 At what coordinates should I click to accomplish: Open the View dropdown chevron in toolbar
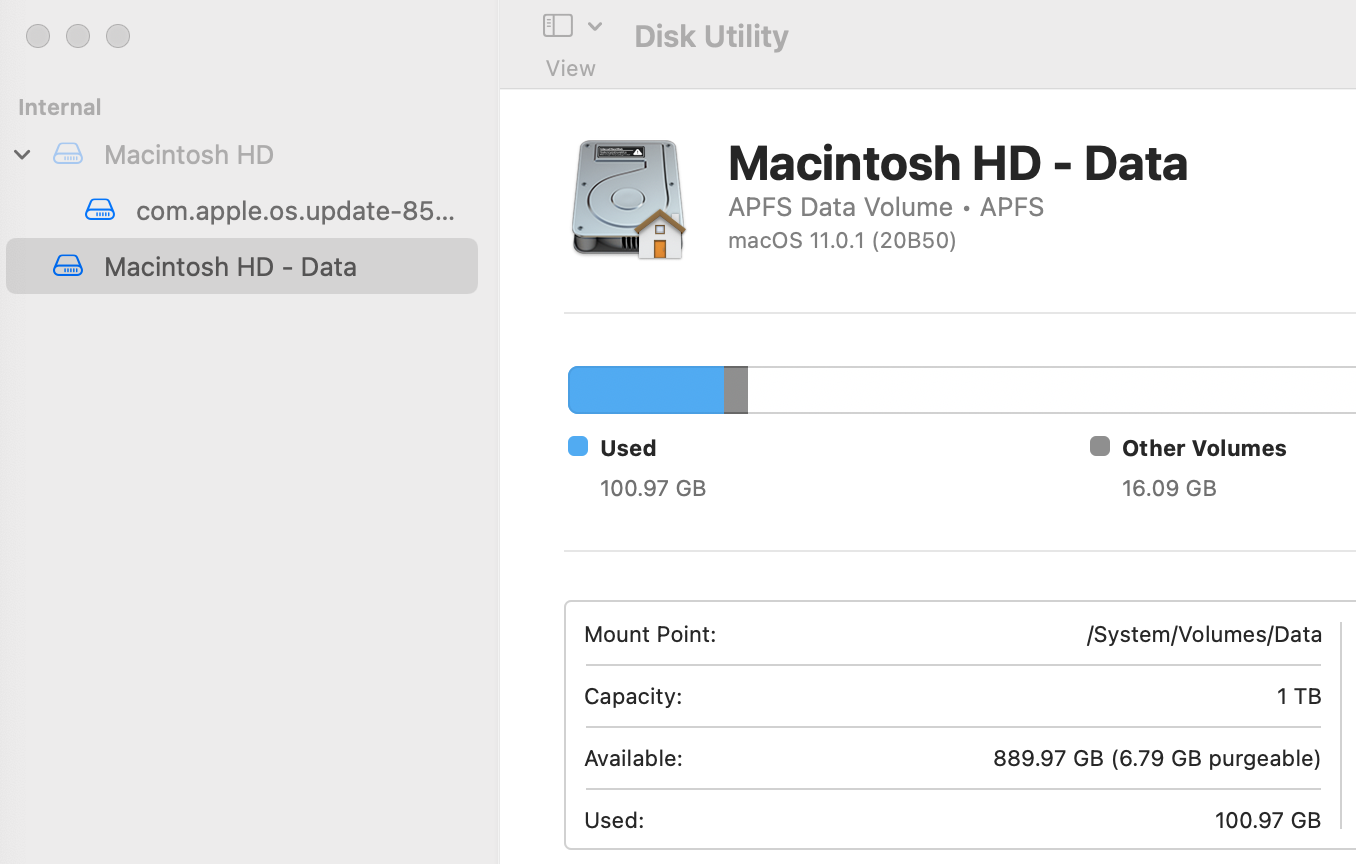[x=595, y=26]
